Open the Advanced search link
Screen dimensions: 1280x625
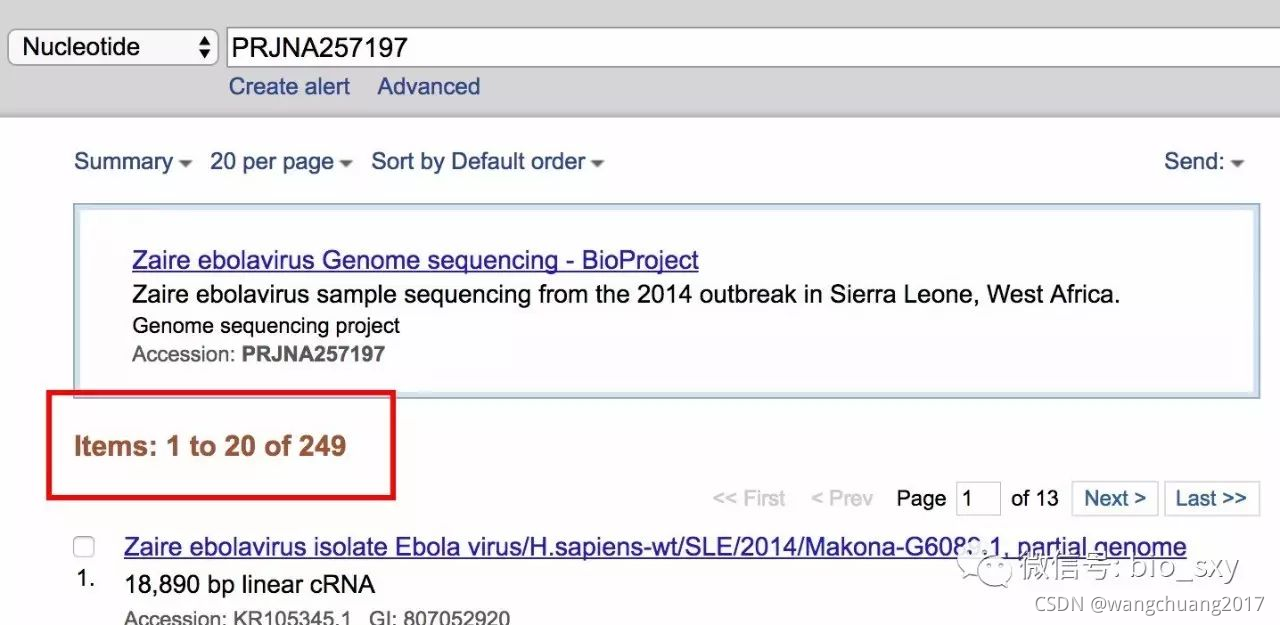coord(428,87)
